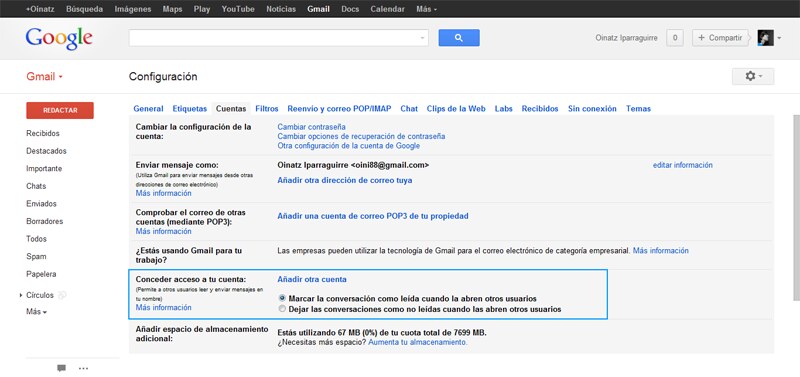Open the account arrow next to avatar
Screen dimensions: 800x377
click(x=779, y=38)
